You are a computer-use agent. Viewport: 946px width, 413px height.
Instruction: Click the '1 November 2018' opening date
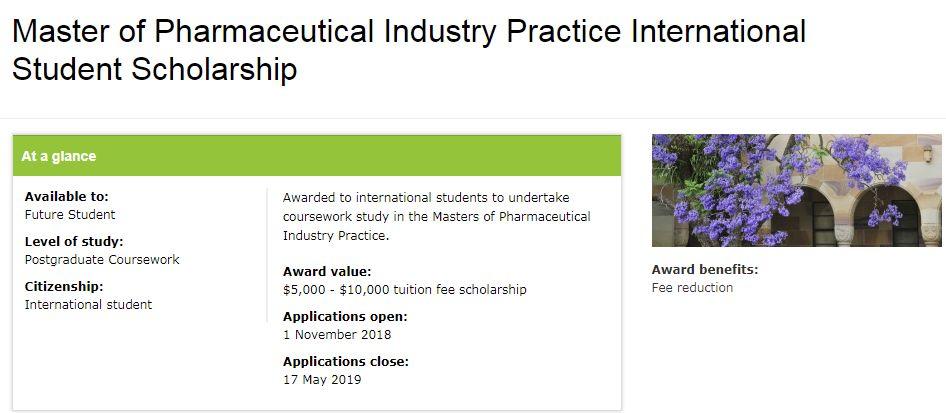tap(337, 334)
